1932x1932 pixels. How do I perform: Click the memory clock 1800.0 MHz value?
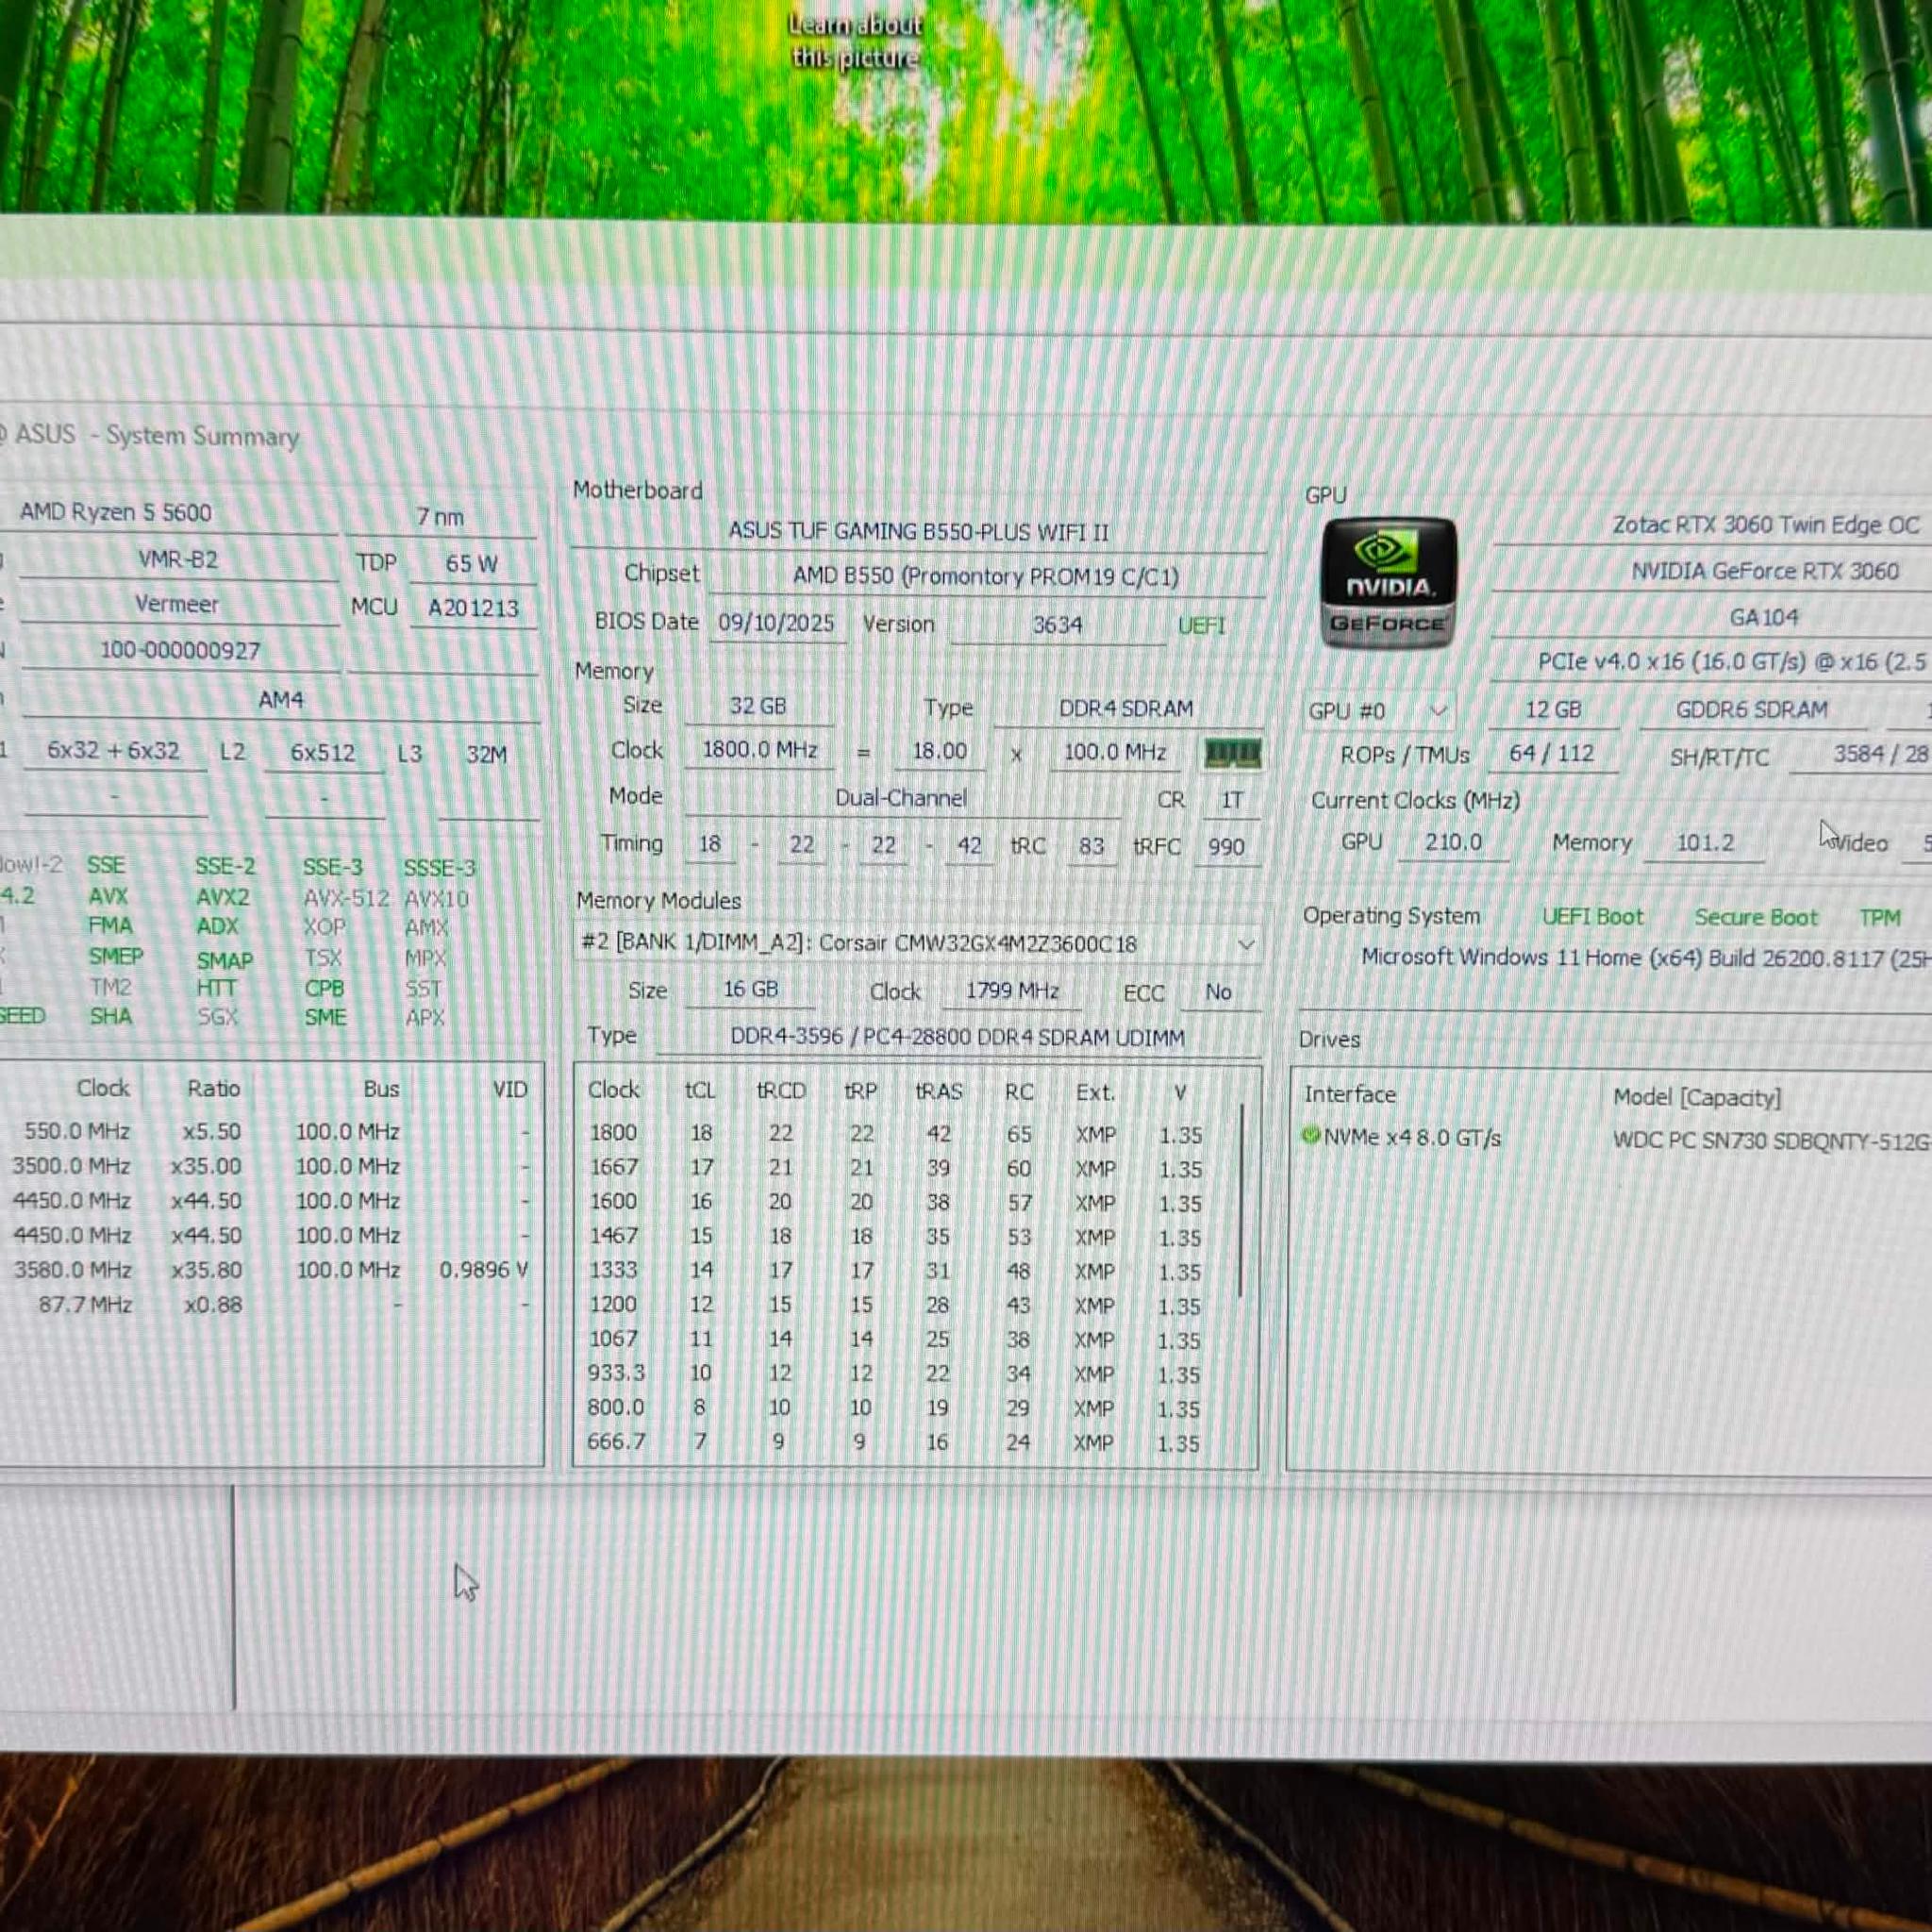pos(760,750)
